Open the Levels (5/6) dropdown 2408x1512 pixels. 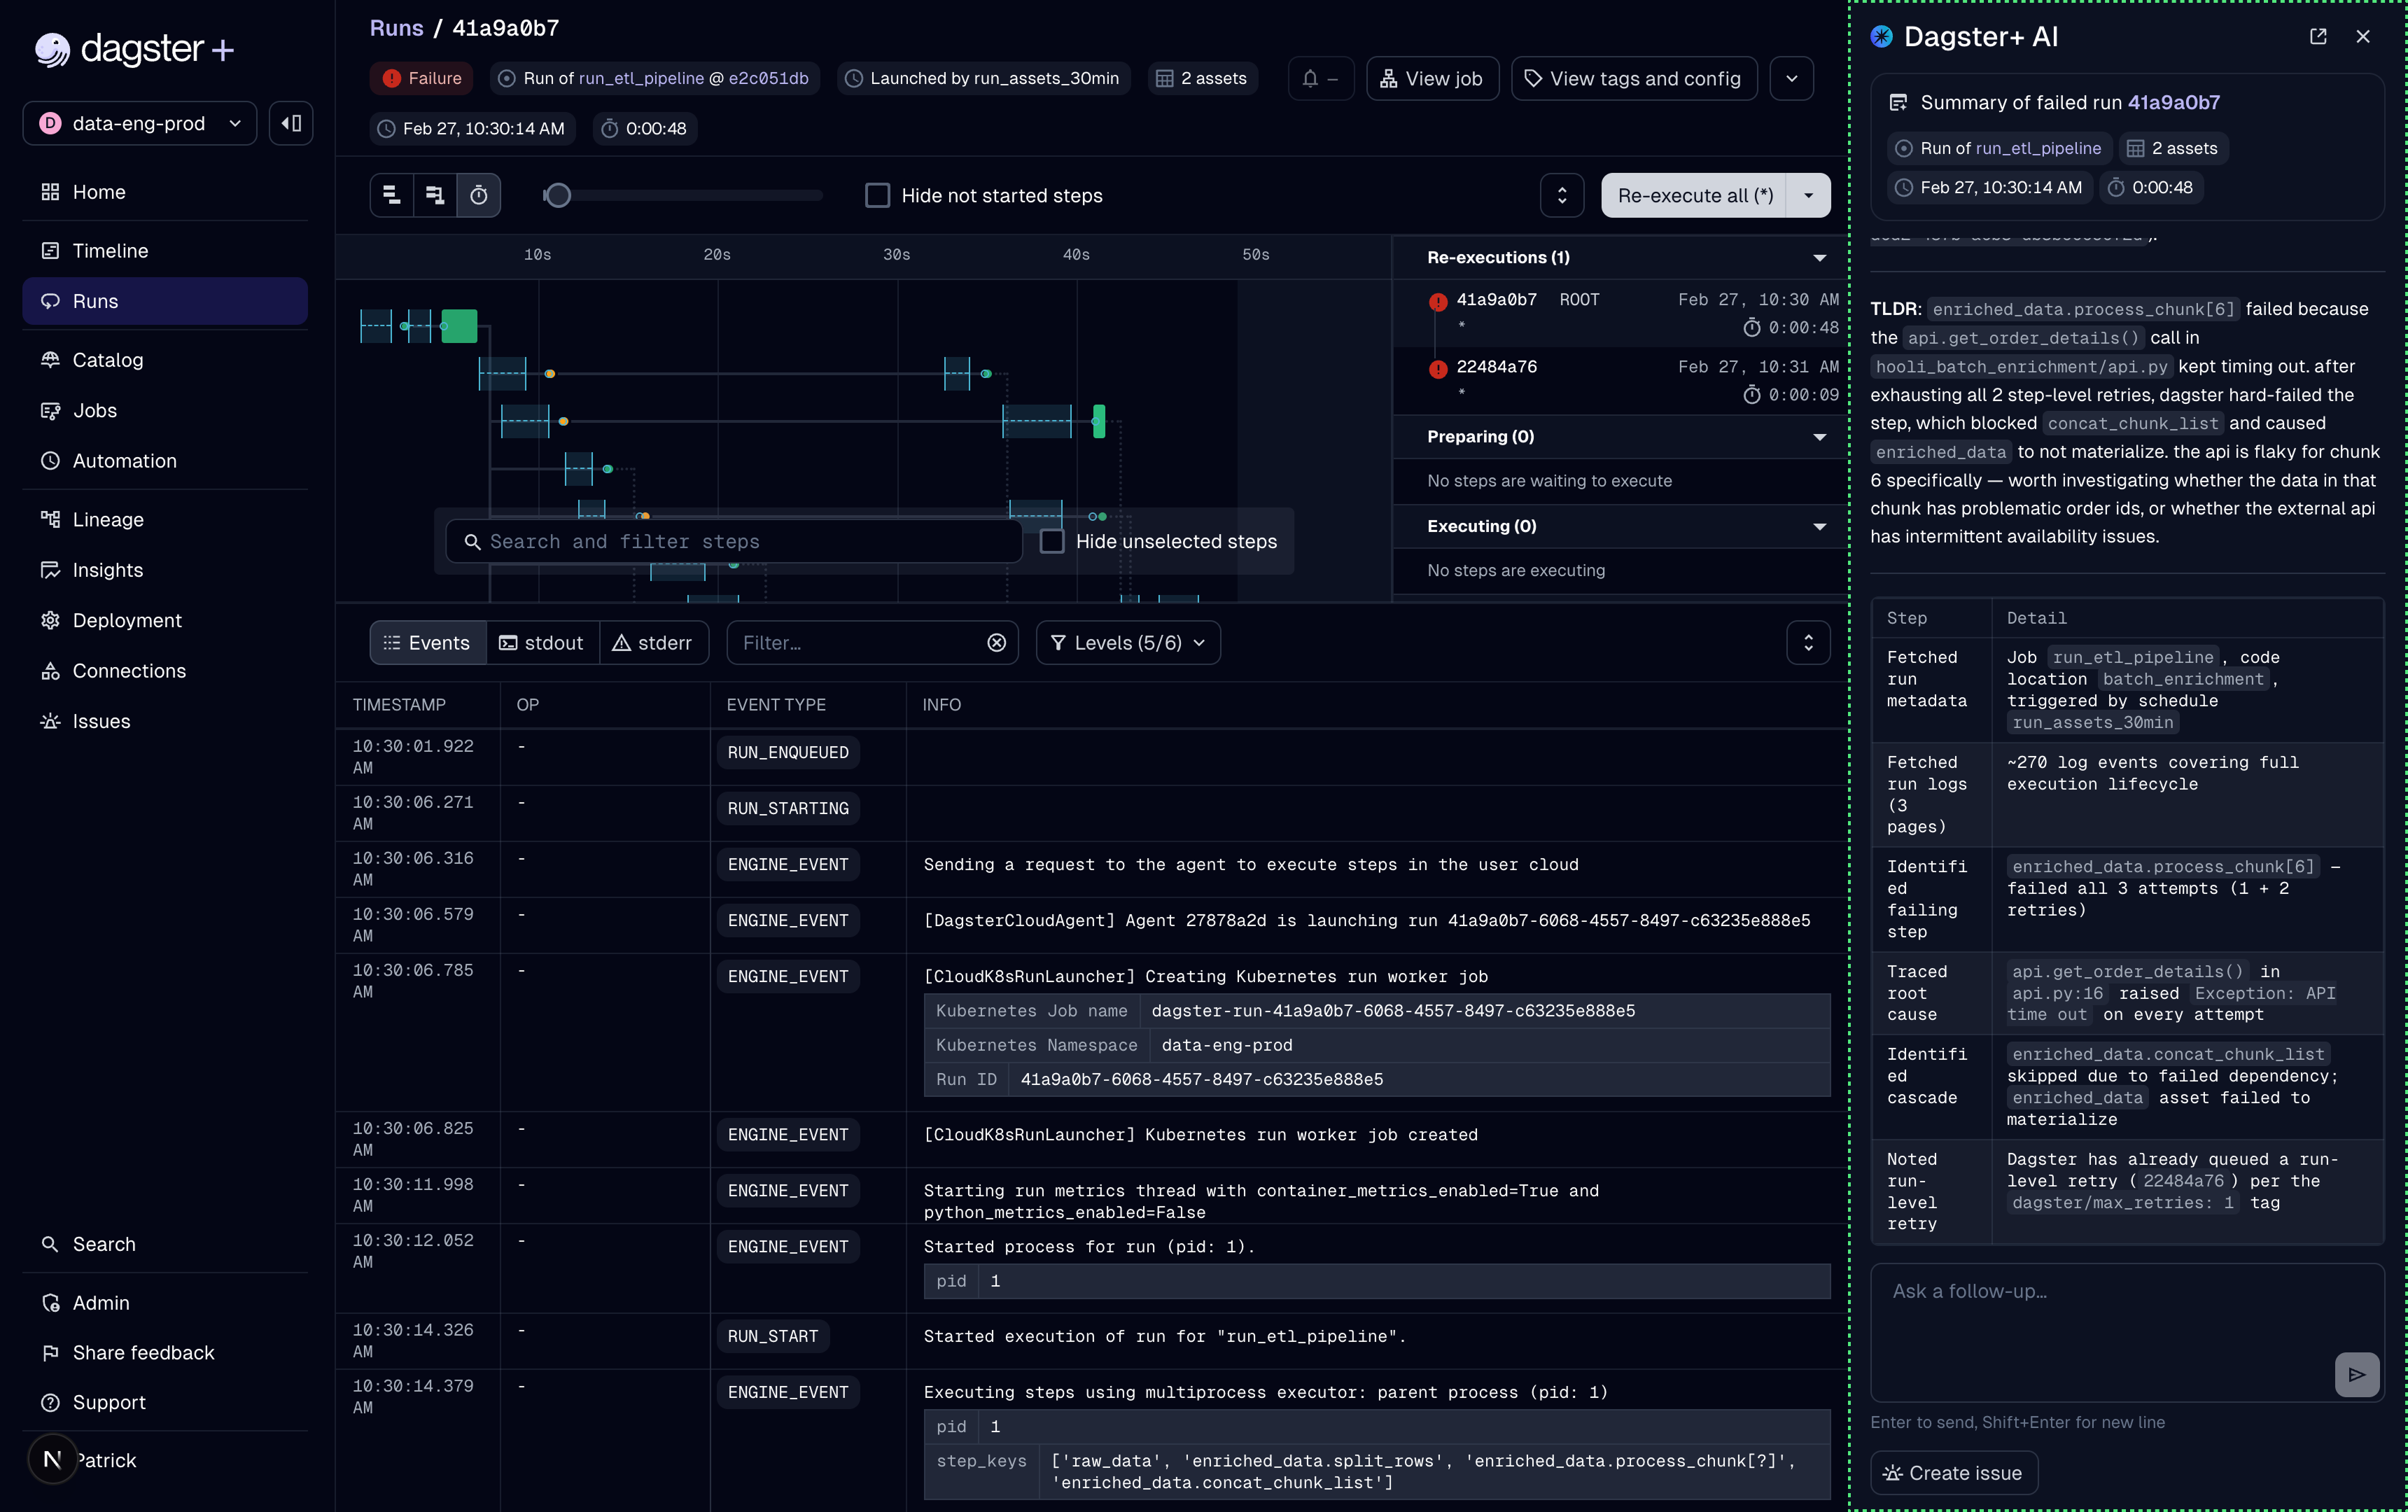pos(1127,643)
